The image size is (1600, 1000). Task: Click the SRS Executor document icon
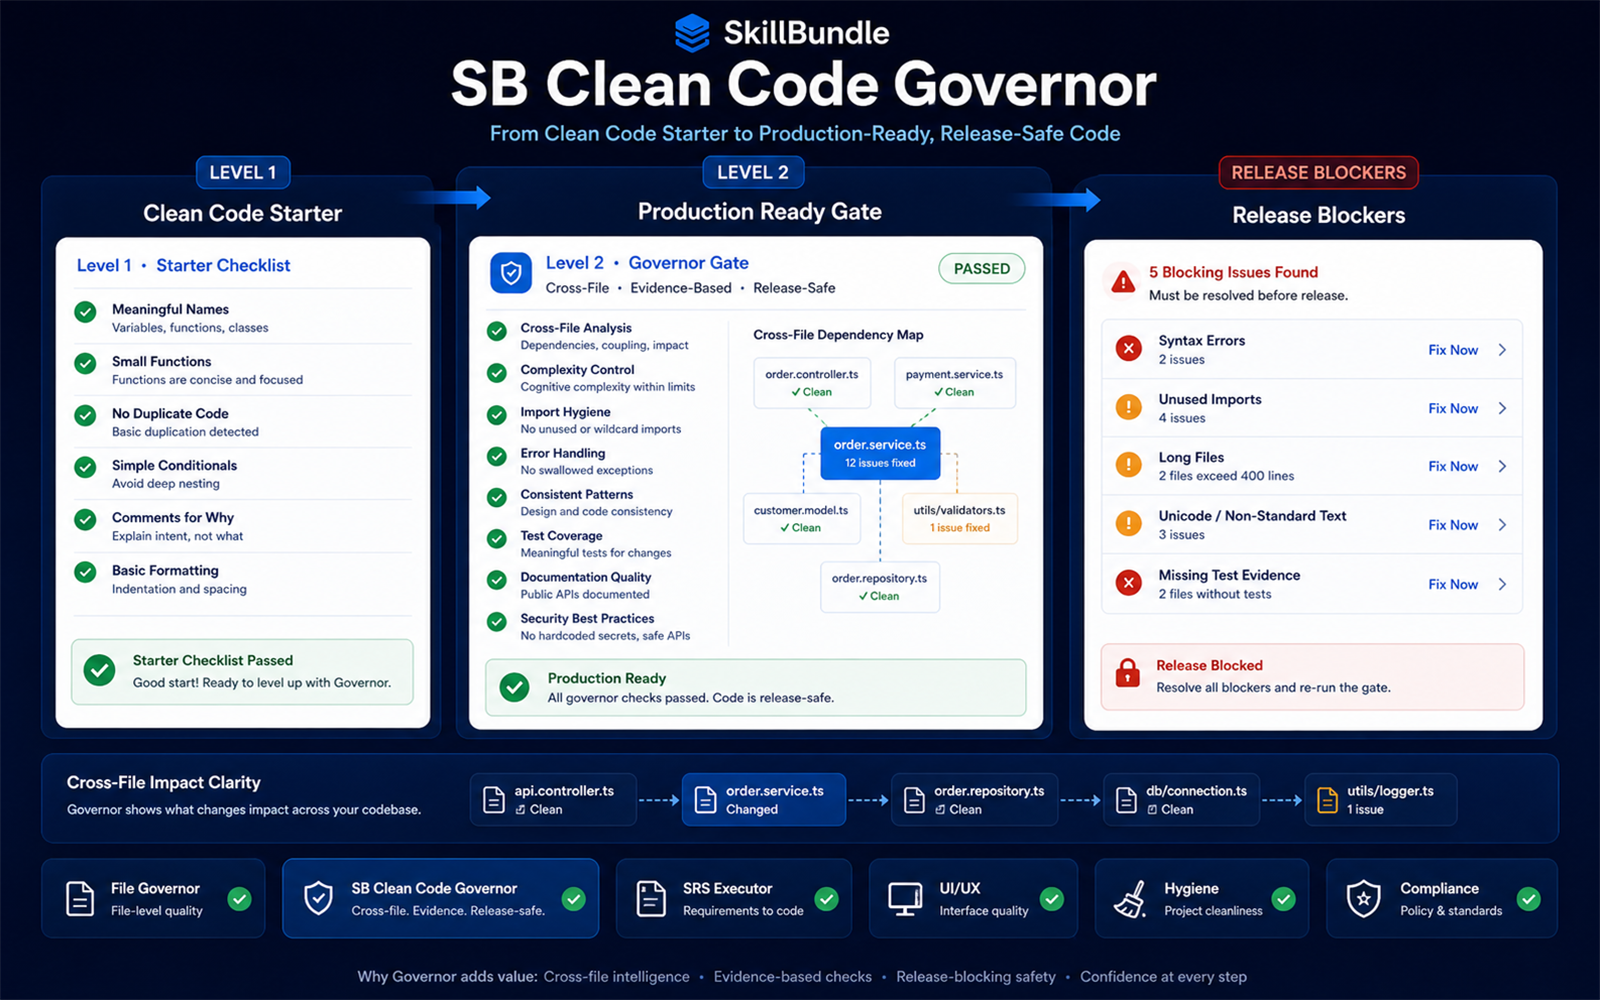[651, 899]
